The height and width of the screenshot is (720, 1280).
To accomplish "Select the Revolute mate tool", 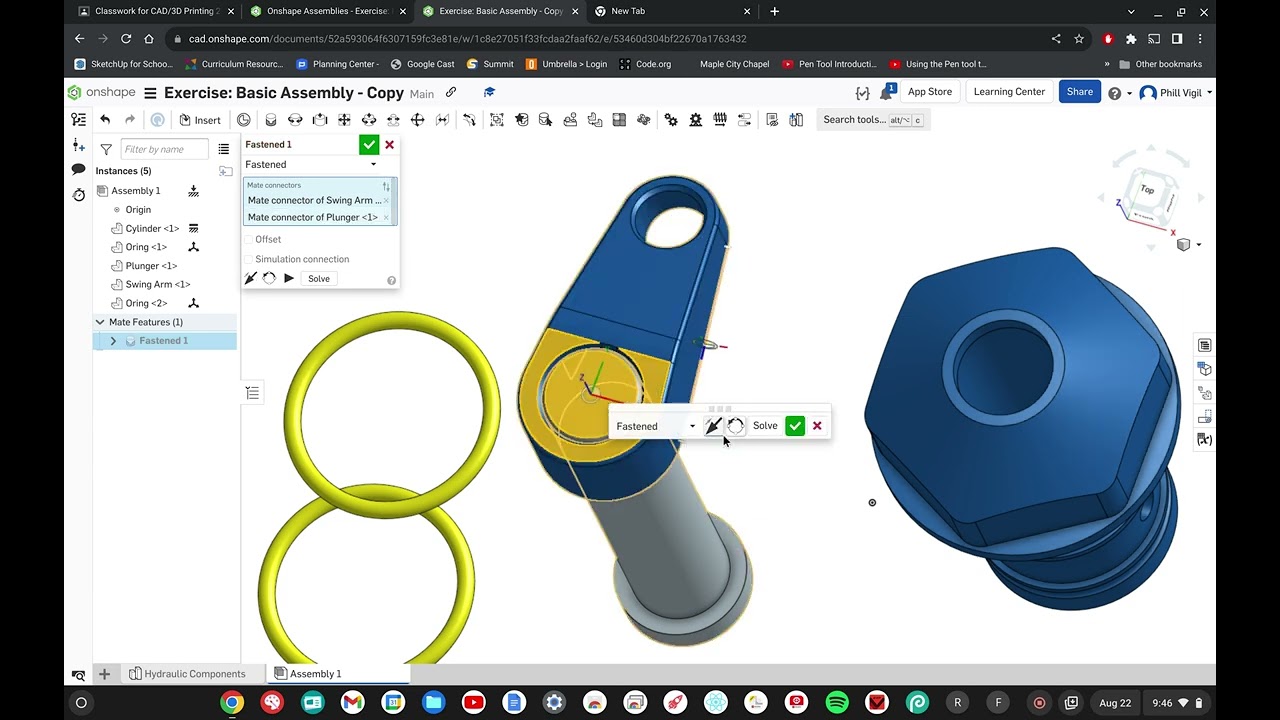I will (x=295, y=120).
